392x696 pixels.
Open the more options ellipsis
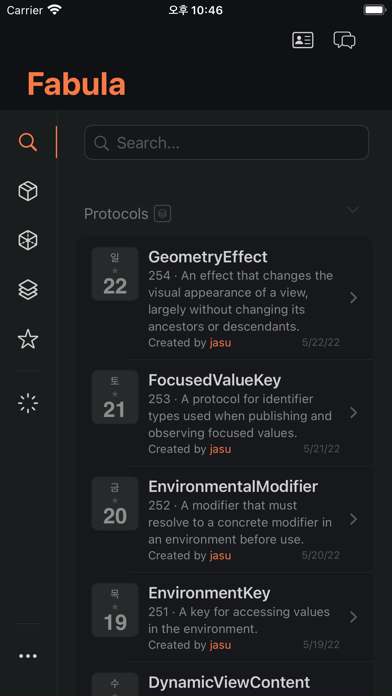tap(28, 656)
